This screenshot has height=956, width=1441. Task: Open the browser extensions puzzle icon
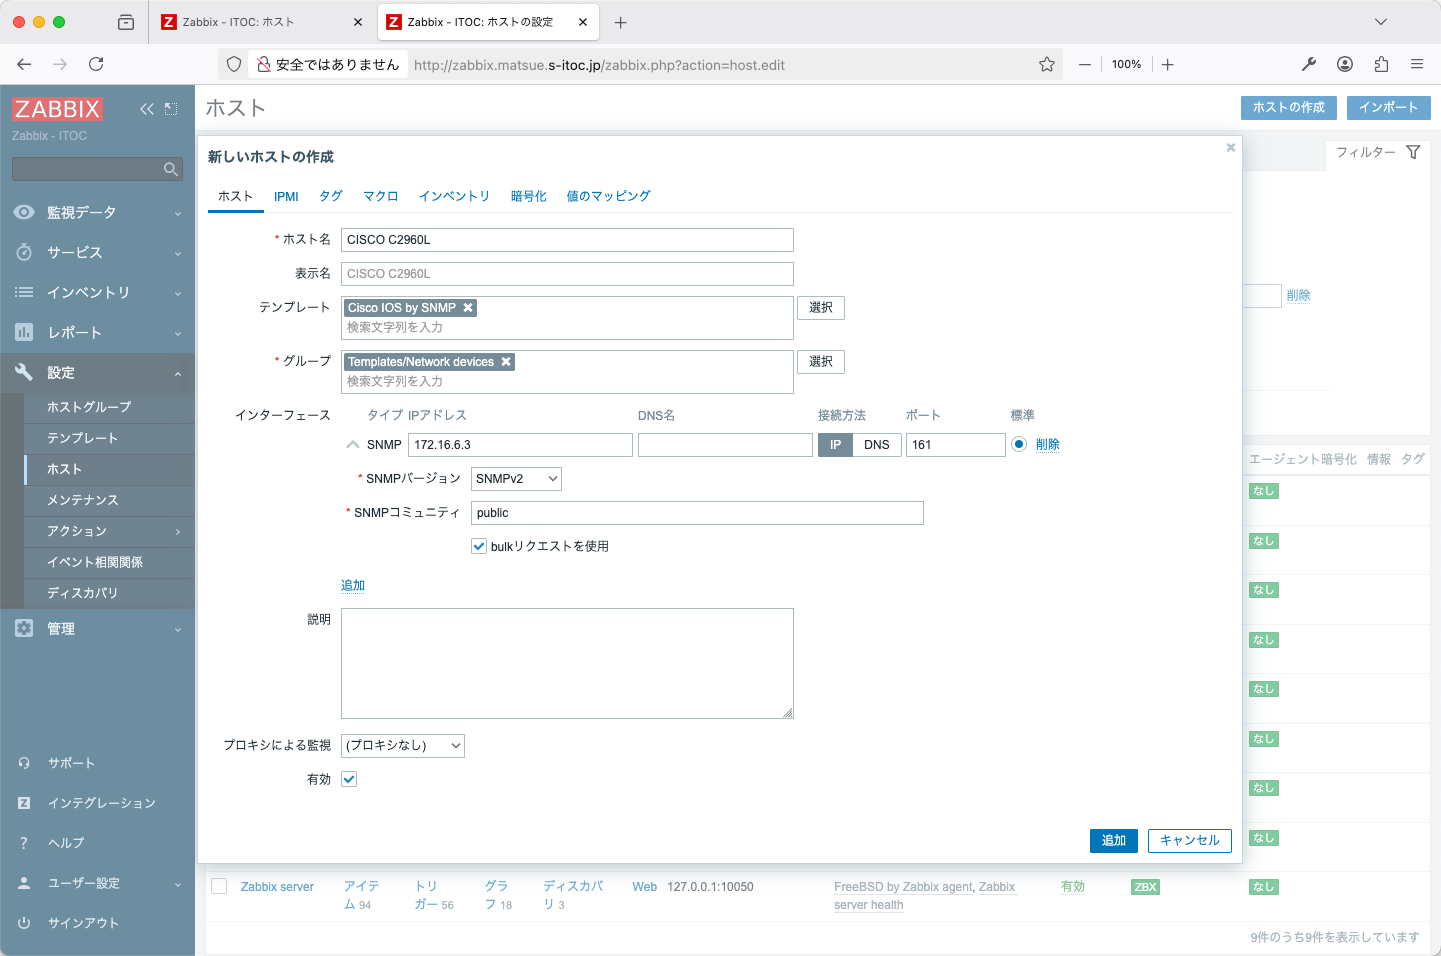(1381, 64)
